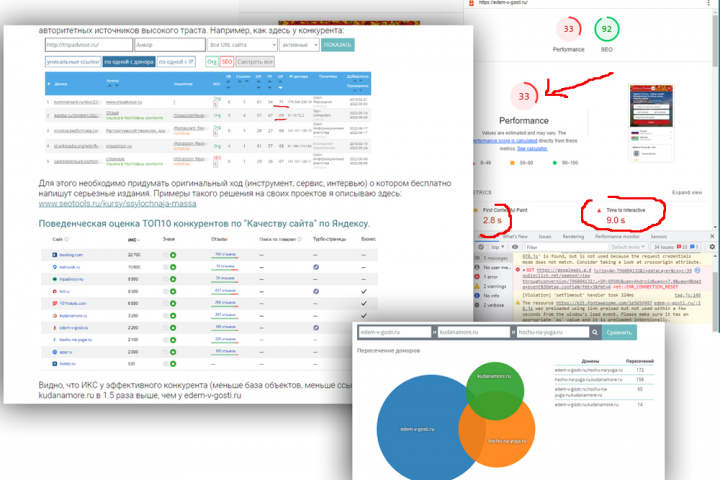The height and width of the screenshot is (480, 720).
Task: Click the booking.com favicon in site list
Action: point(55,255)
